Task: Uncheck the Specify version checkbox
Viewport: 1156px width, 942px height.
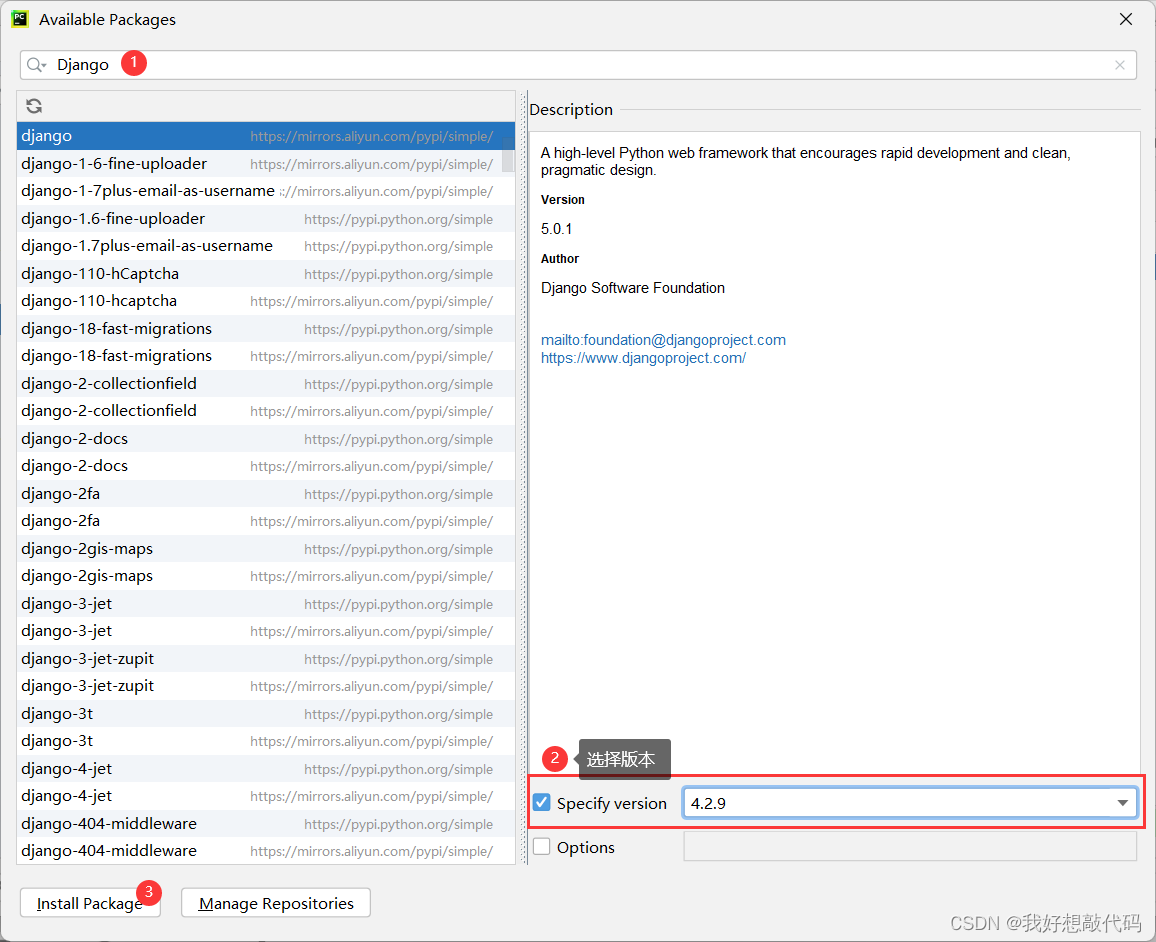Action: pos(542,803)
